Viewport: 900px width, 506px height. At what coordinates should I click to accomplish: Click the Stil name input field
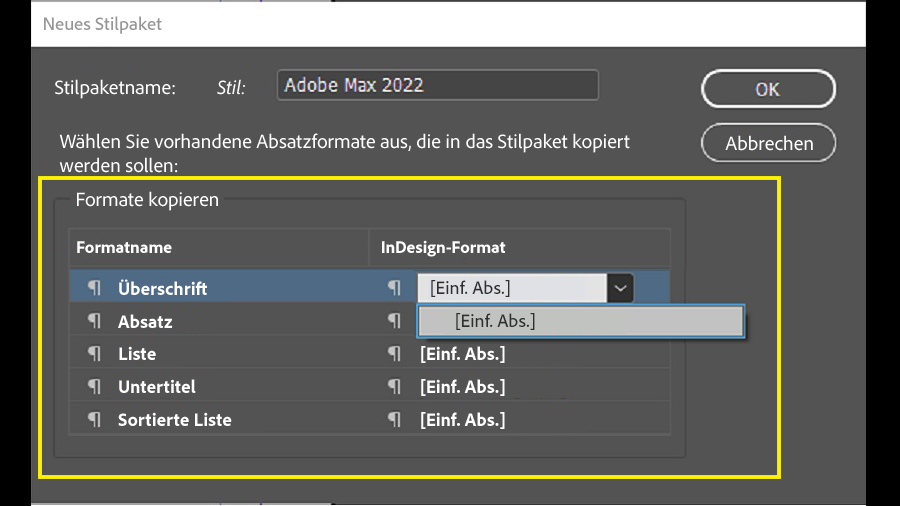click(437, 86)
